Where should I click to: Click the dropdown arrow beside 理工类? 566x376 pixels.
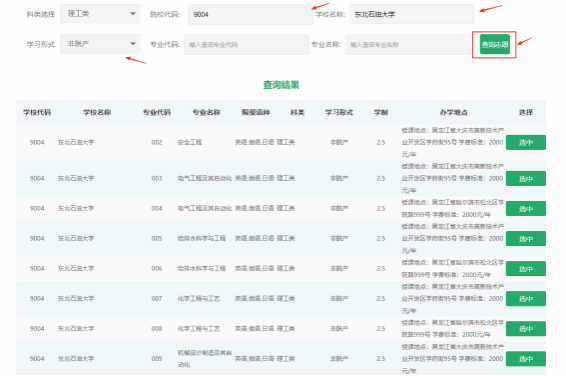[133, 14]
